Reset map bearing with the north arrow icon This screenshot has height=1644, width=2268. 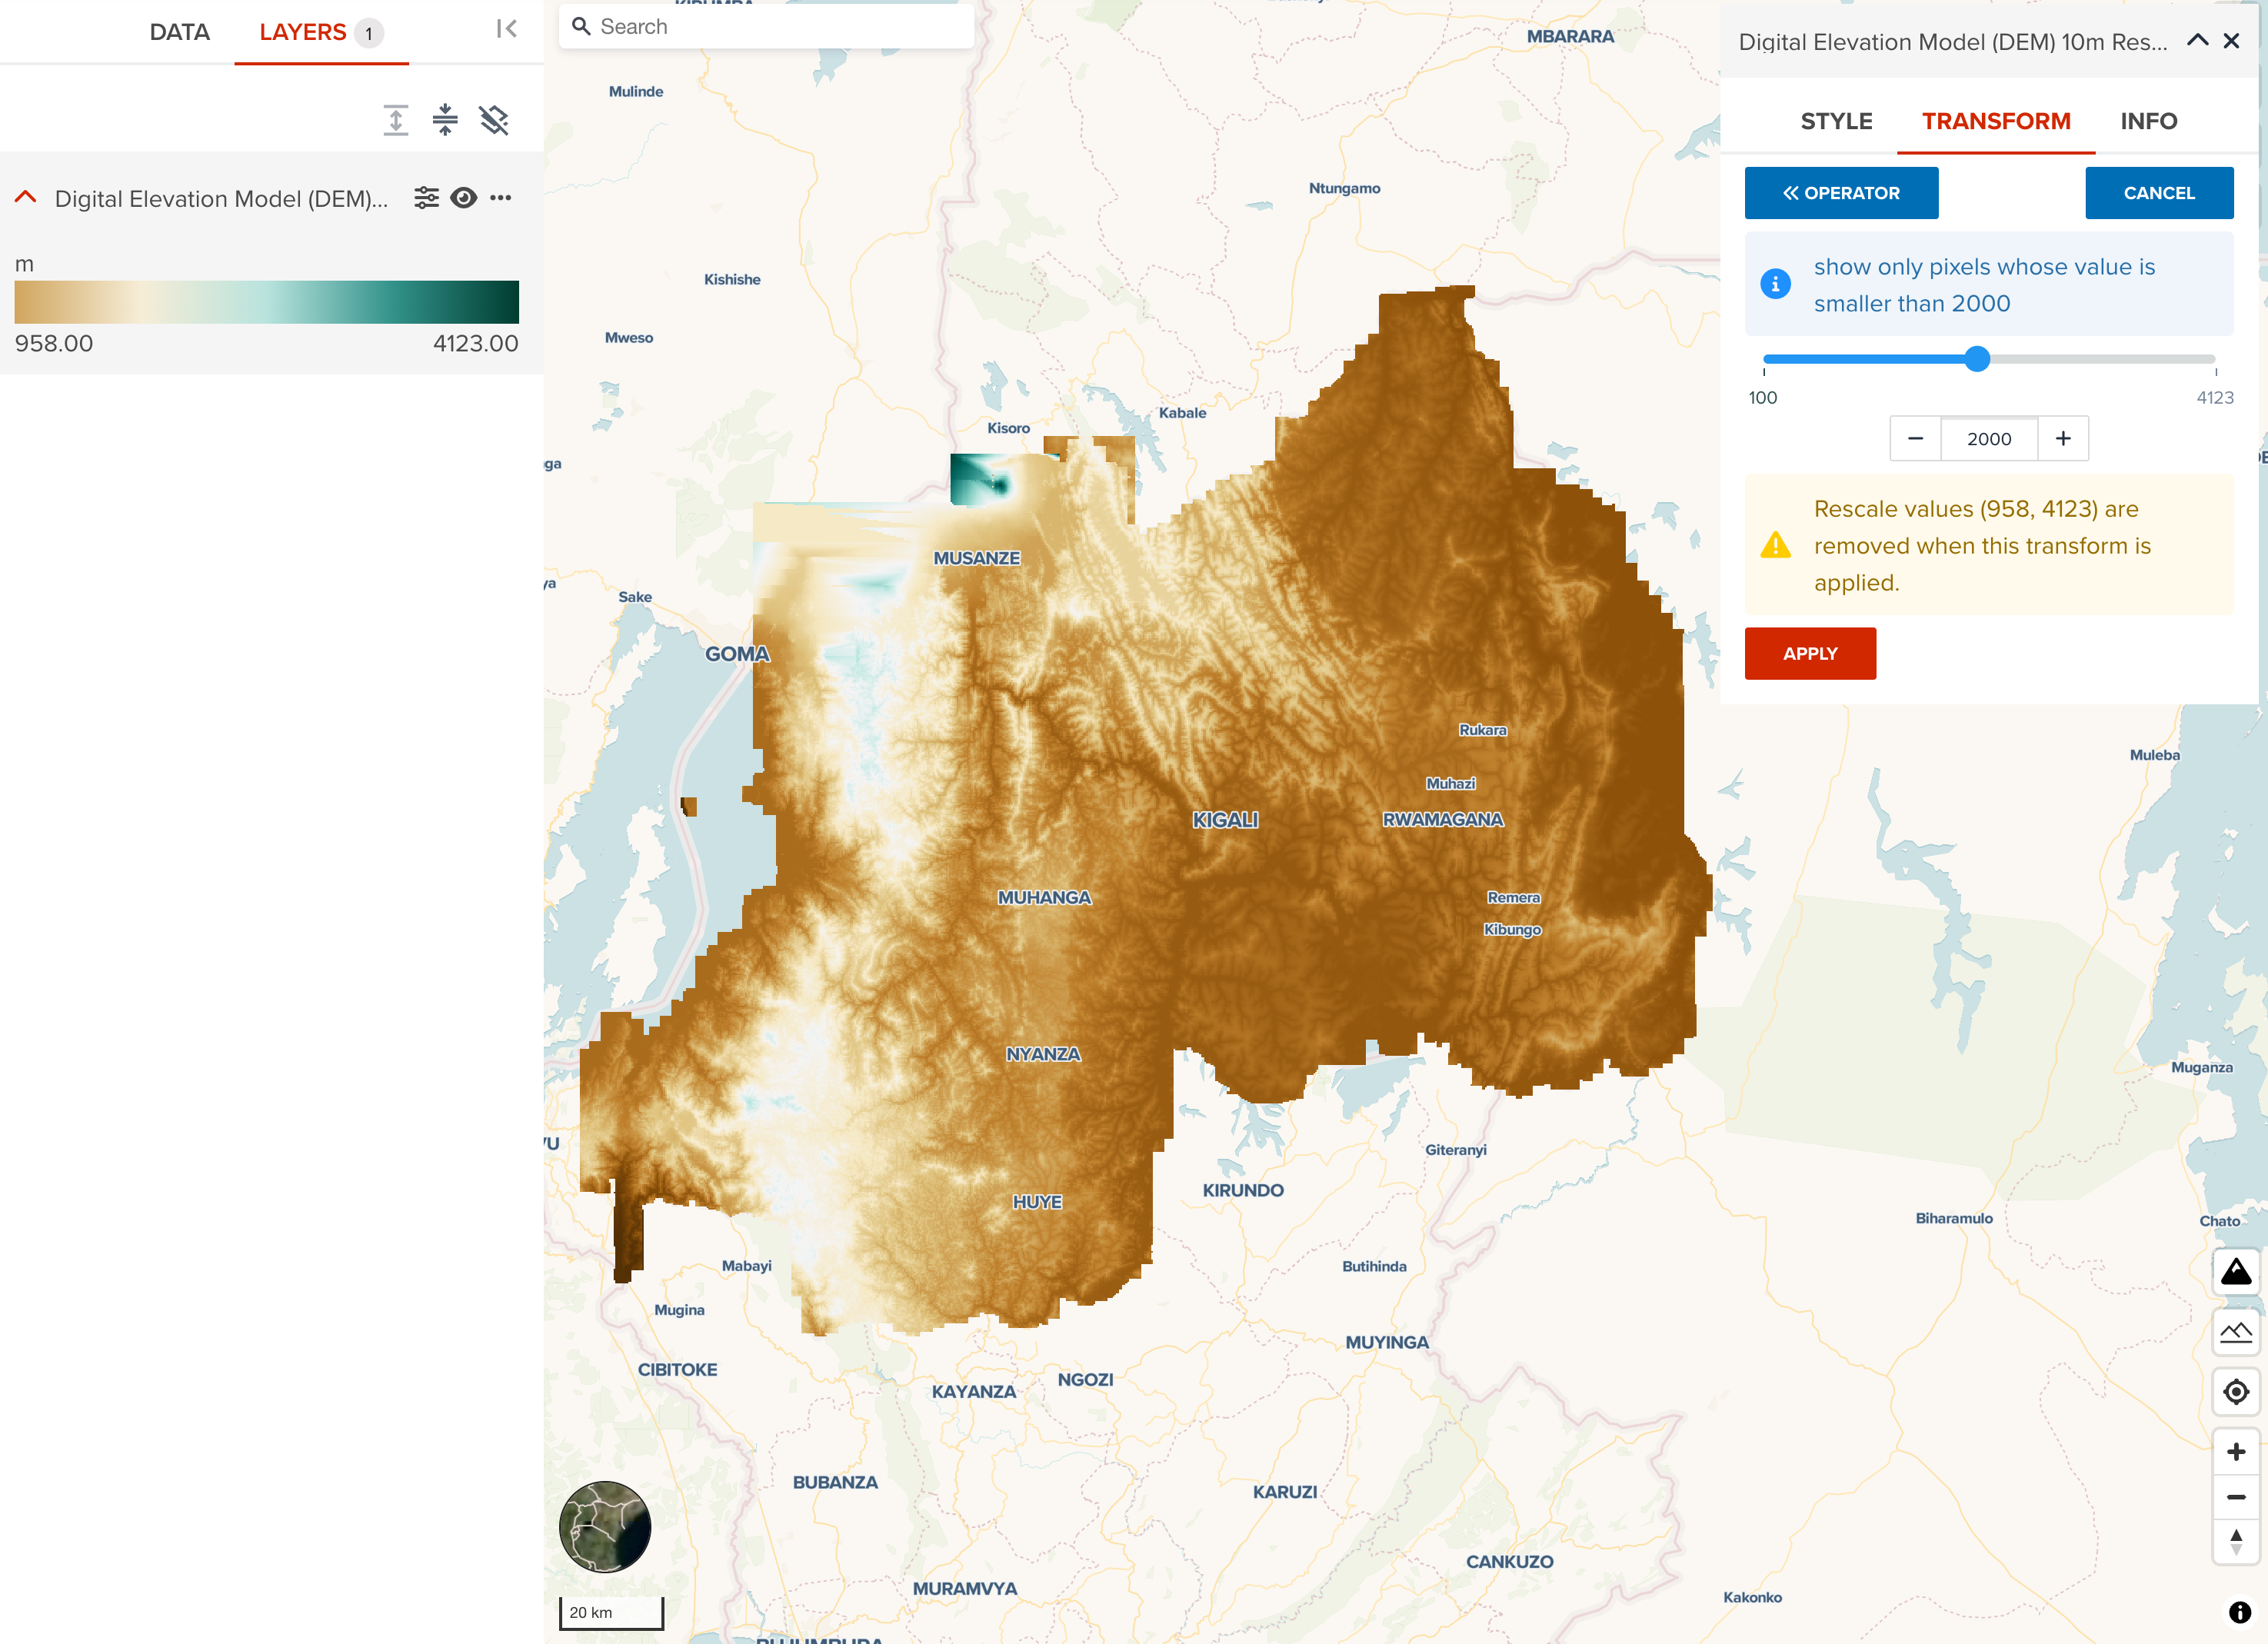2236,1541
